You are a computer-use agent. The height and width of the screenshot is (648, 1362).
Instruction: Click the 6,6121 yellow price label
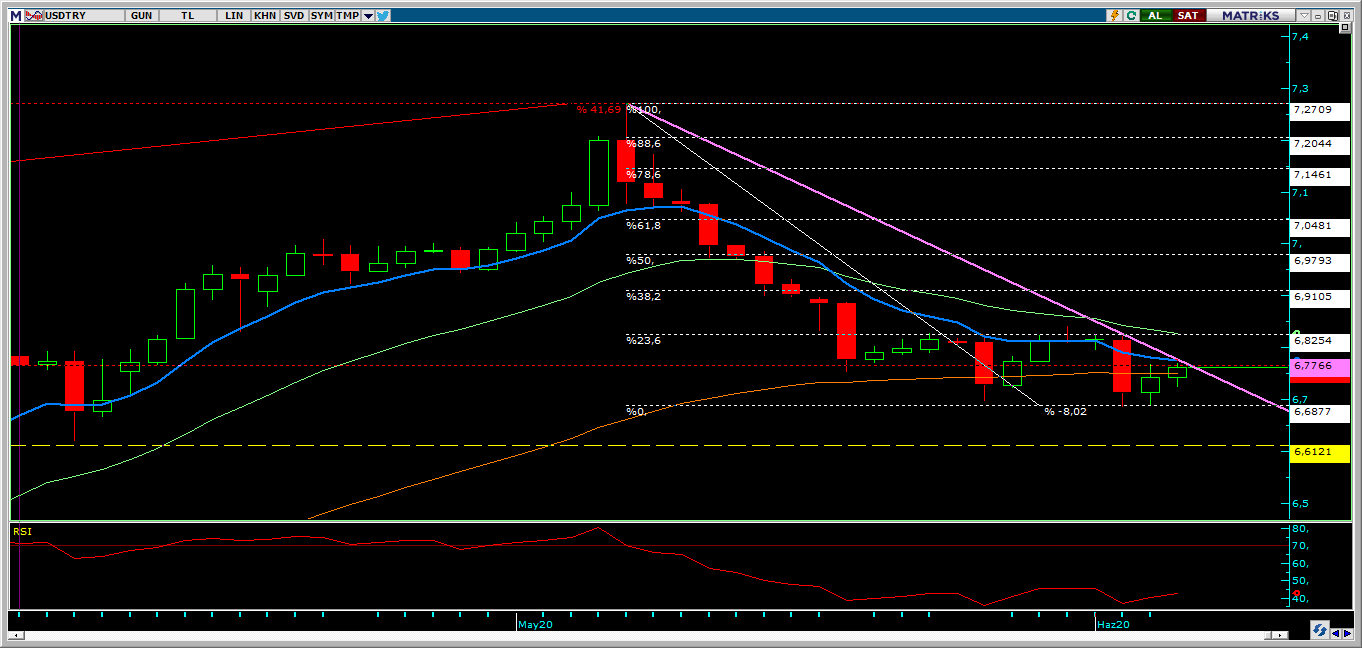click(x=1320, y=452)
